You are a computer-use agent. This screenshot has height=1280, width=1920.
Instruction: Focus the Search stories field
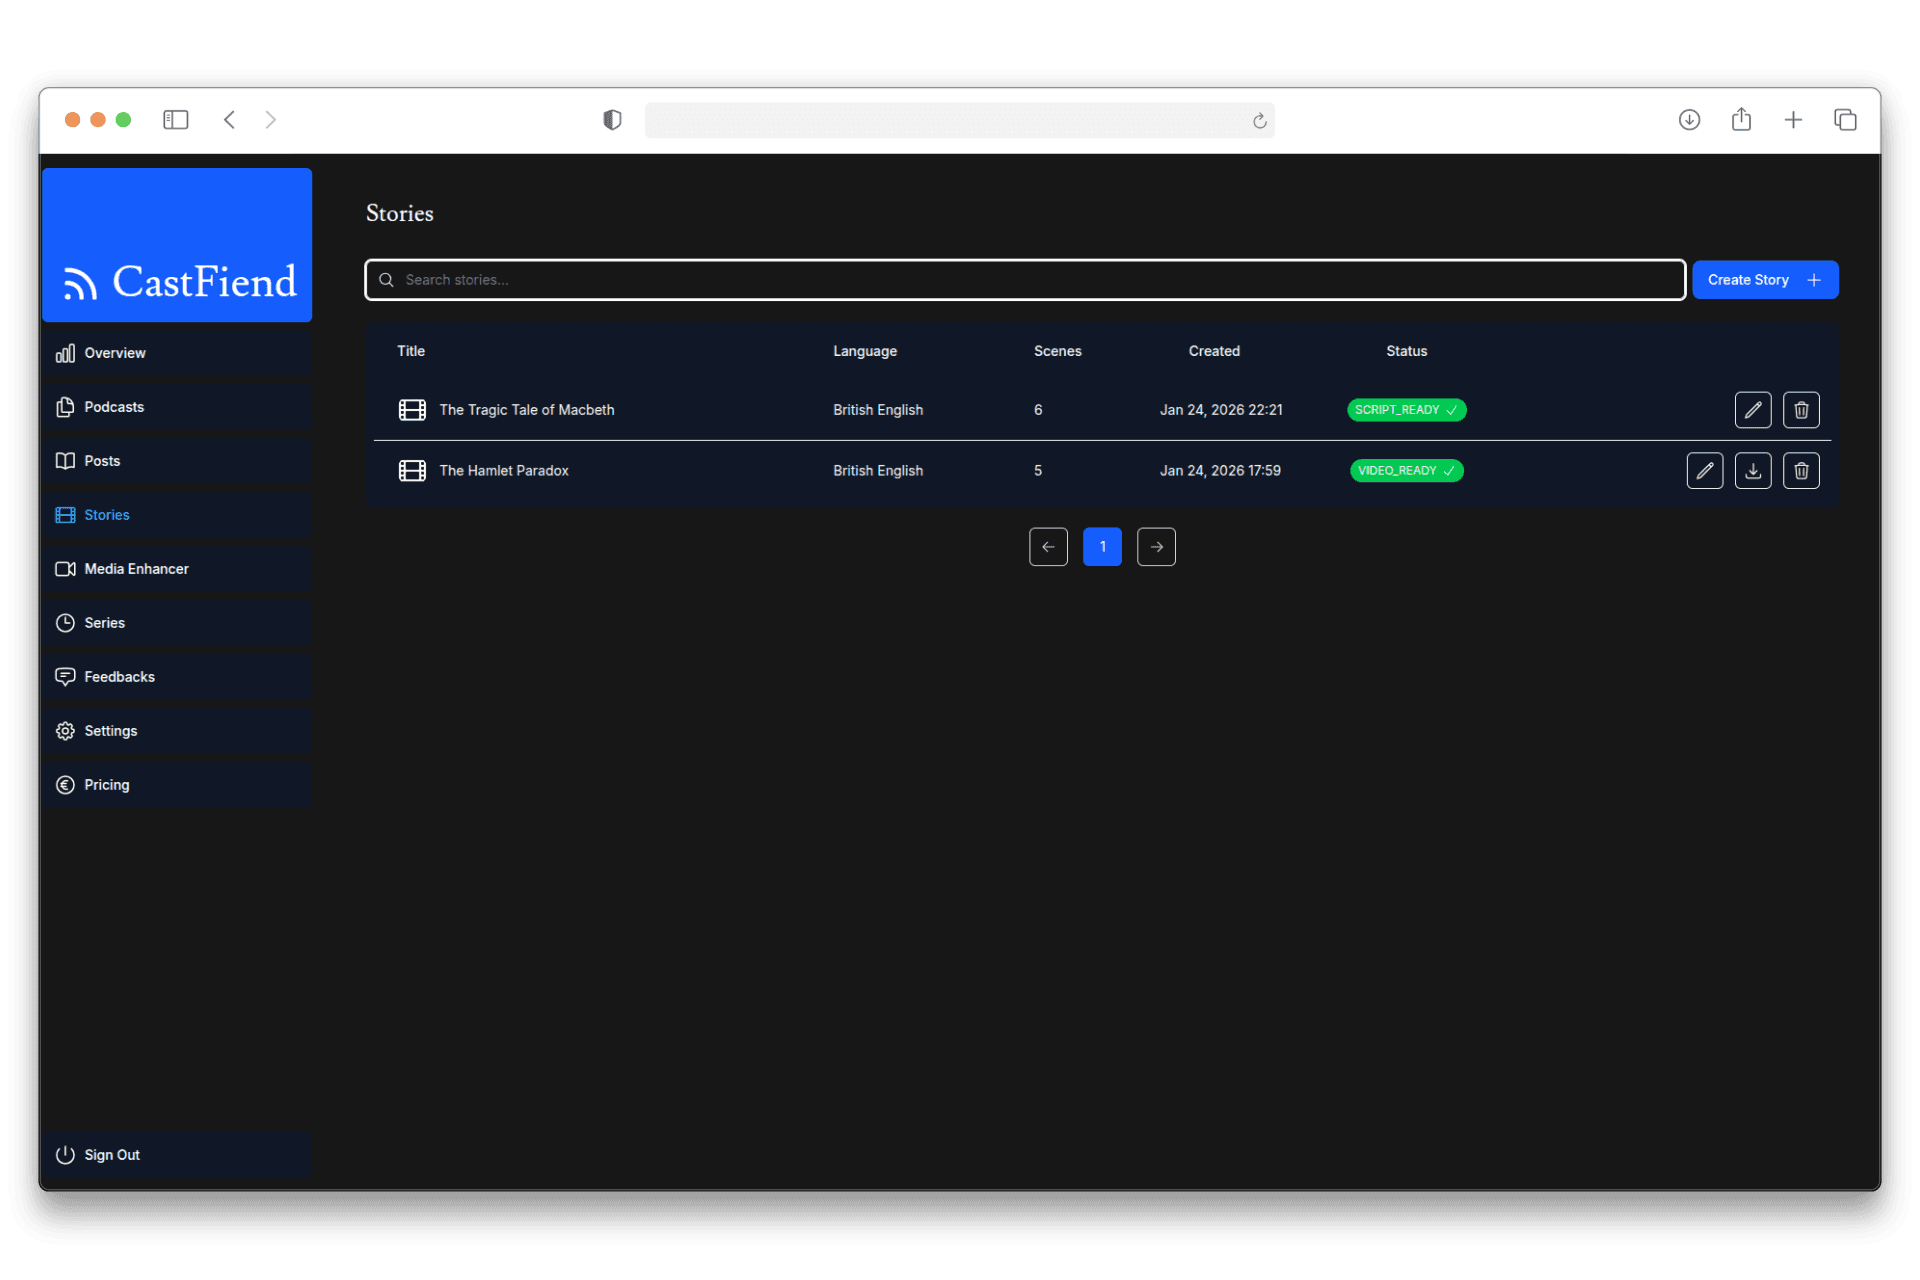pyautogui.click(x=1024, y=280)
